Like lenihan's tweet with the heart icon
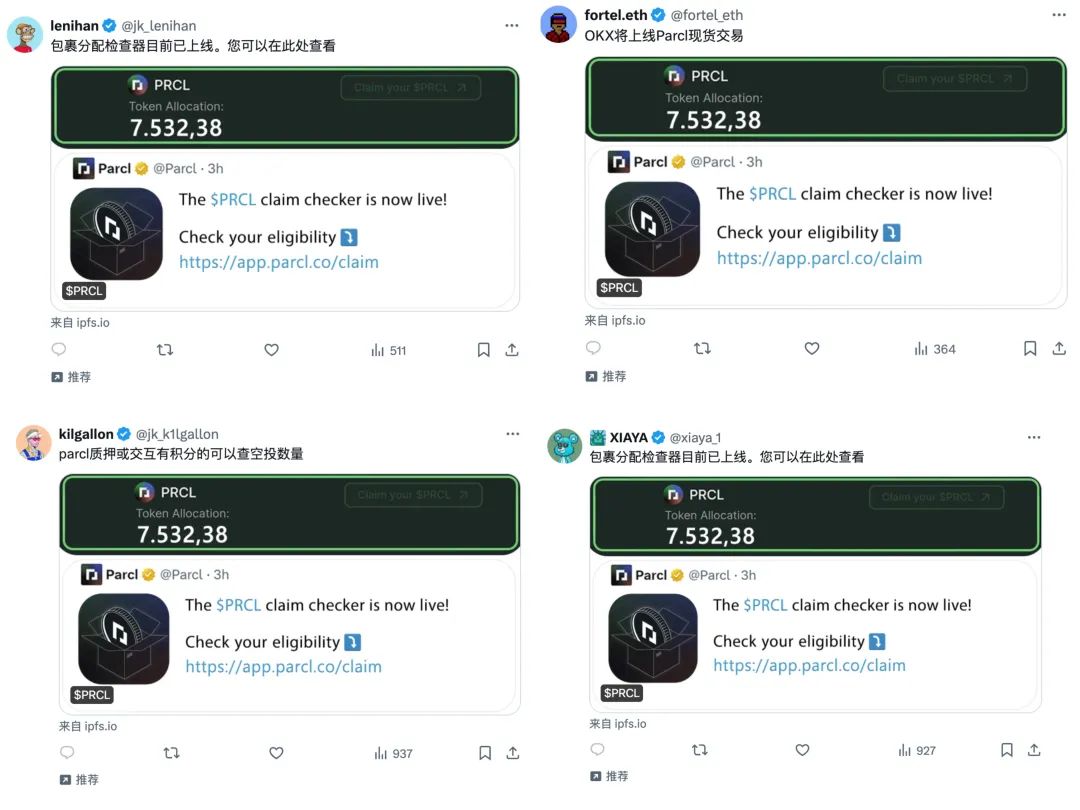The width and height of the screenshot is (1080, 810). (271, 350)
